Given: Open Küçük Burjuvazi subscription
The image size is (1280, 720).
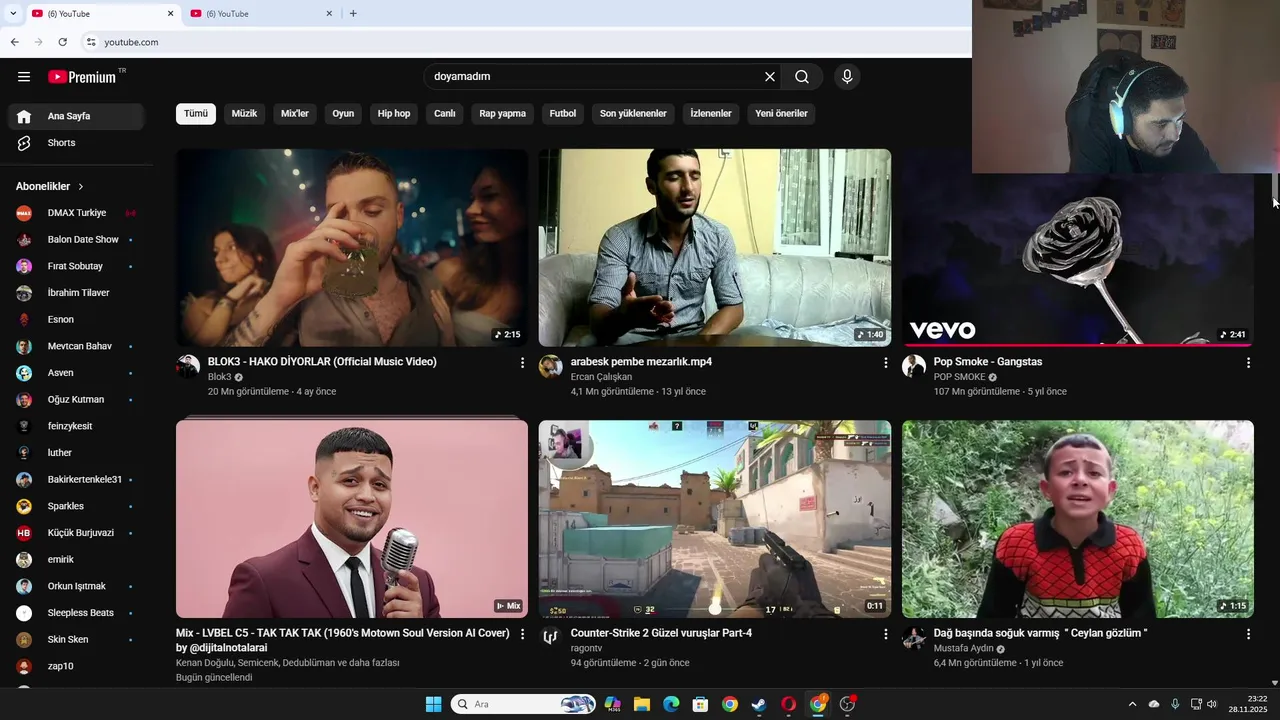Looking at the screenshot, I should [76, 533].
